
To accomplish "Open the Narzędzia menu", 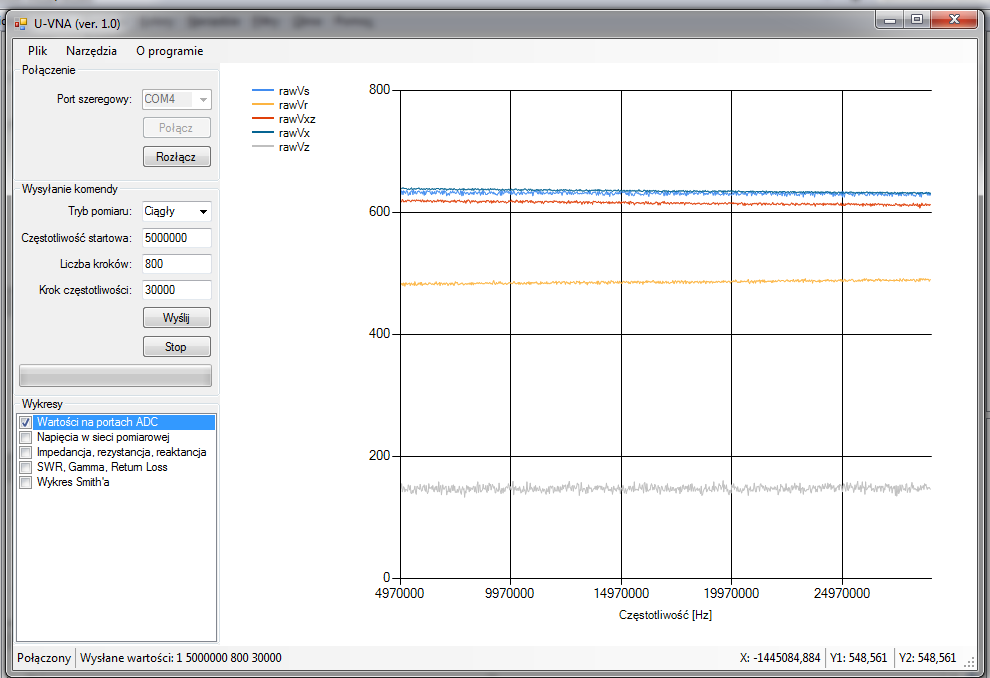I will tap(91, 51).
